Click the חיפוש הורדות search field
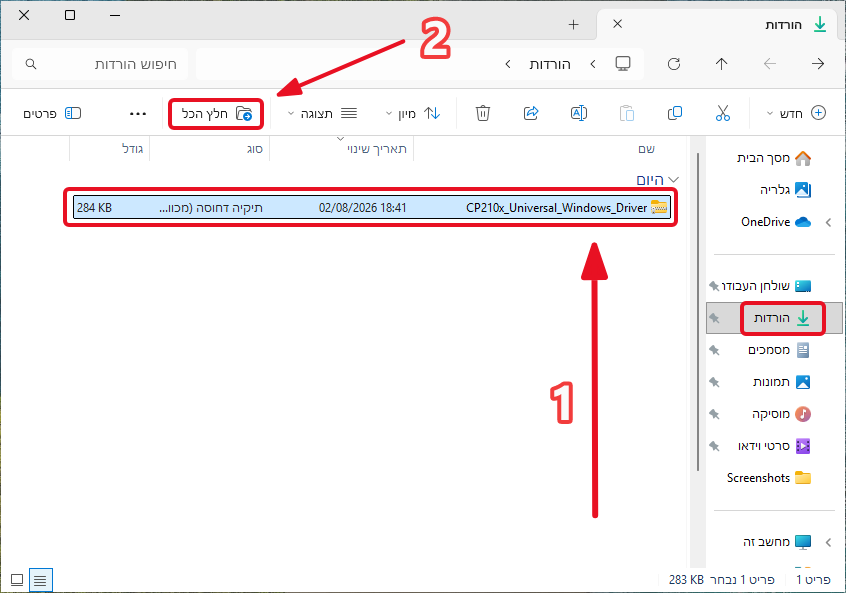Viewport: 846px width, 593px height. coord(101,64)
